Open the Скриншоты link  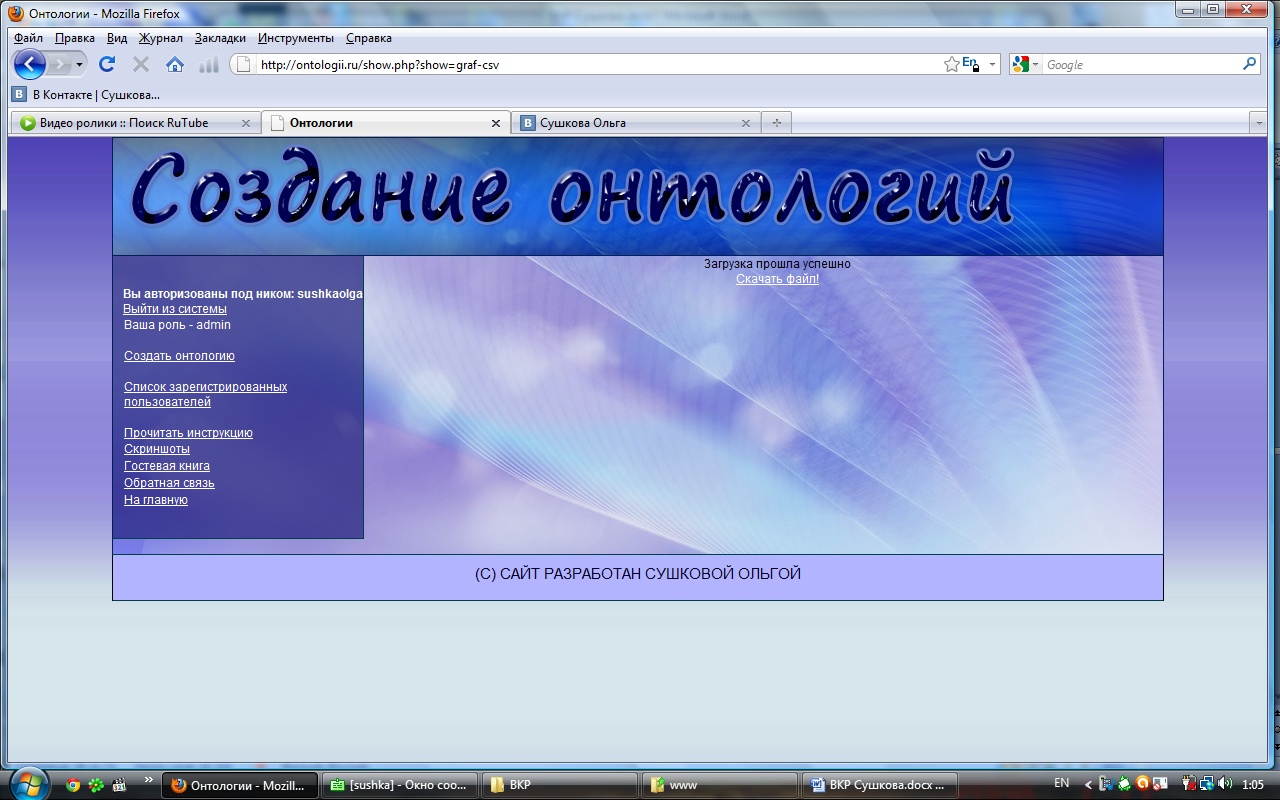point(157,449)
